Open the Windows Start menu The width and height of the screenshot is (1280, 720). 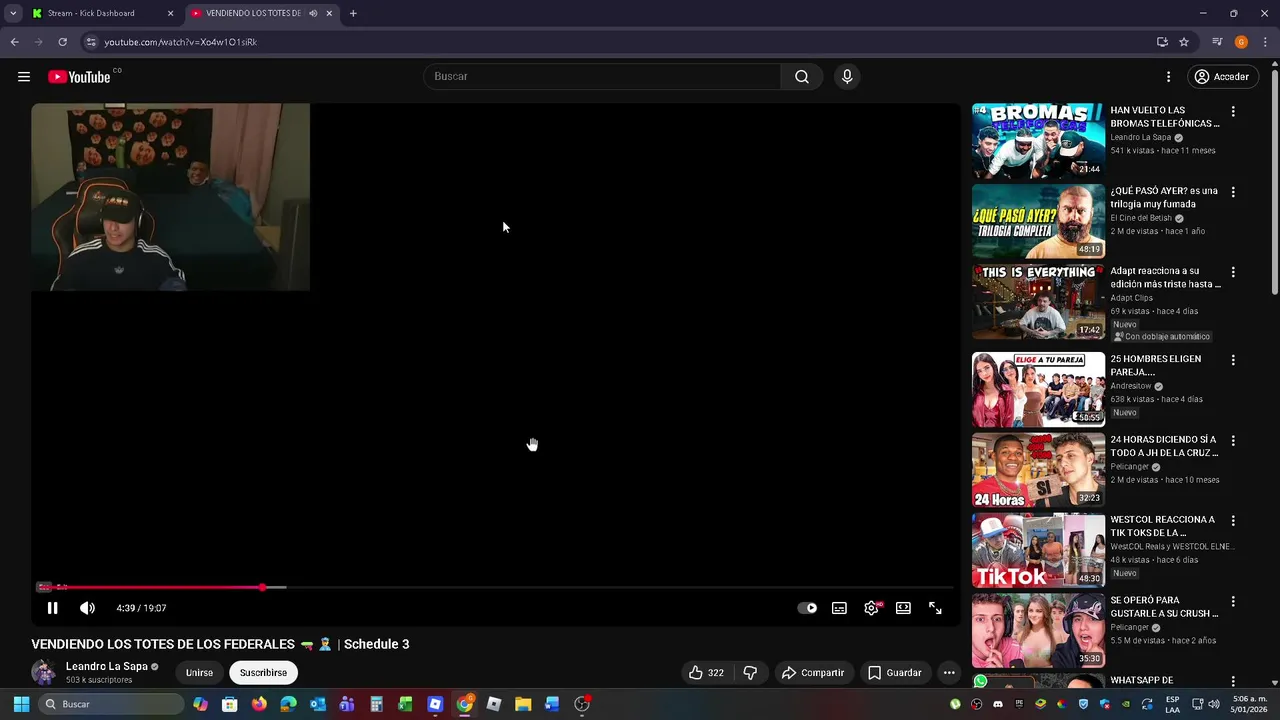(x=21, y=704)
